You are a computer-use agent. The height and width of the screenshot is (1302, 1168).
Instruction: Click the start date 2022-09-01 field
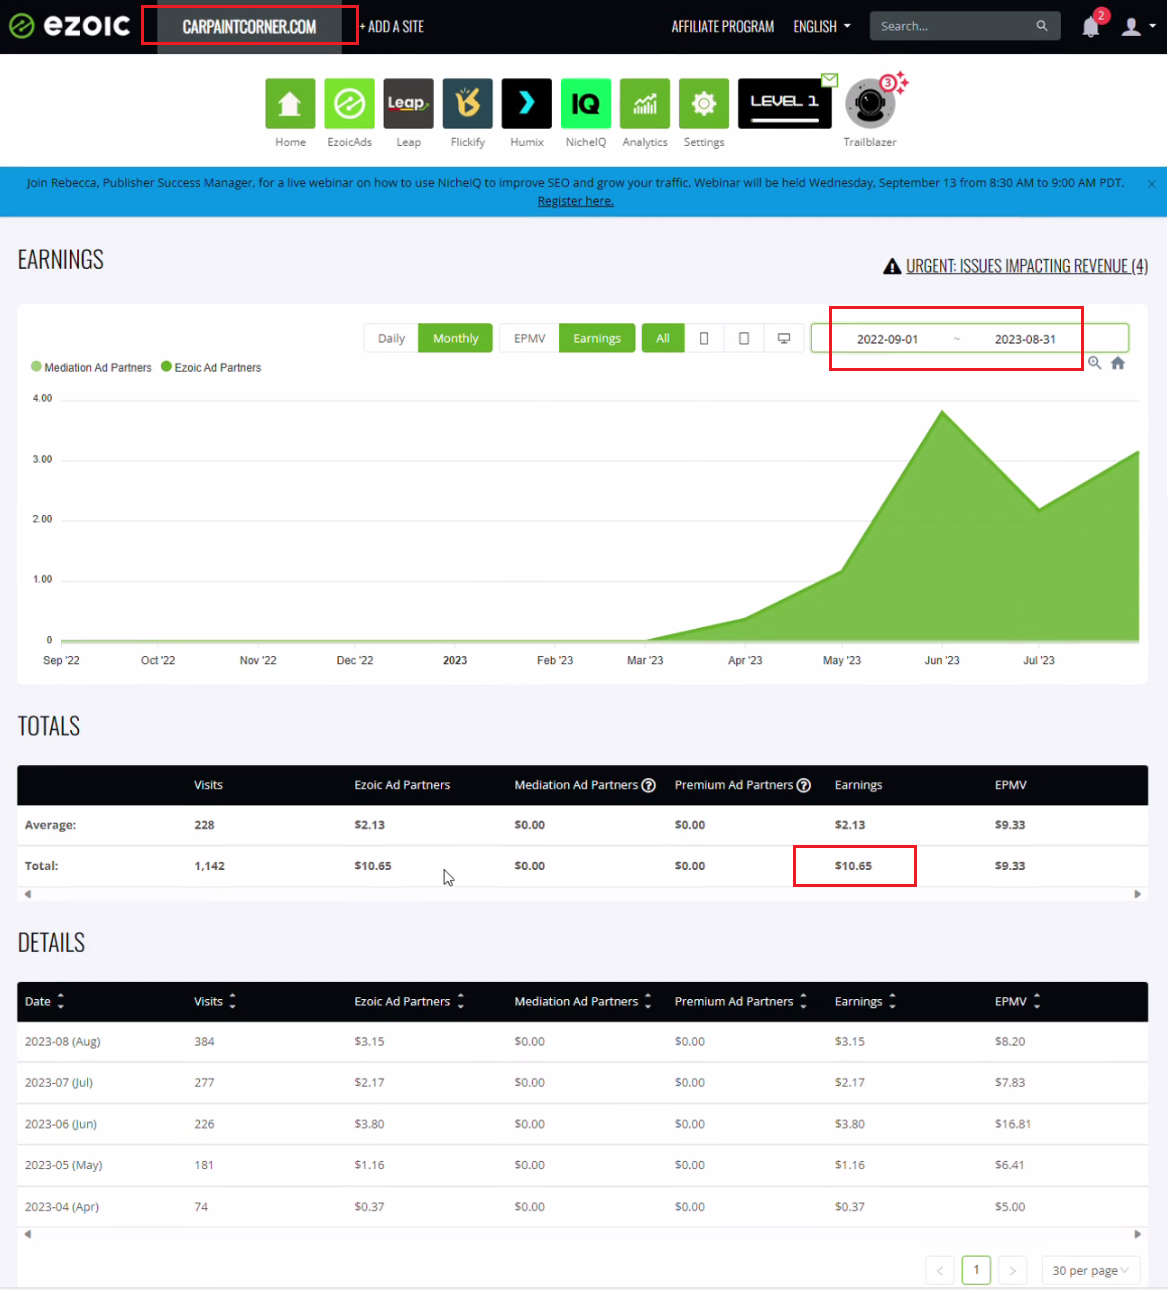pyautogui.click(x=887, y=339)
